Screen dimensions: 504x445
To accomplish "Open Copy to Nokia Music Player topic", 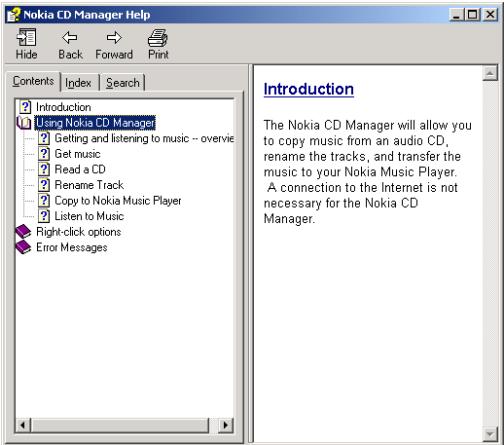I will pyautogui.click(x=118, y=201).
